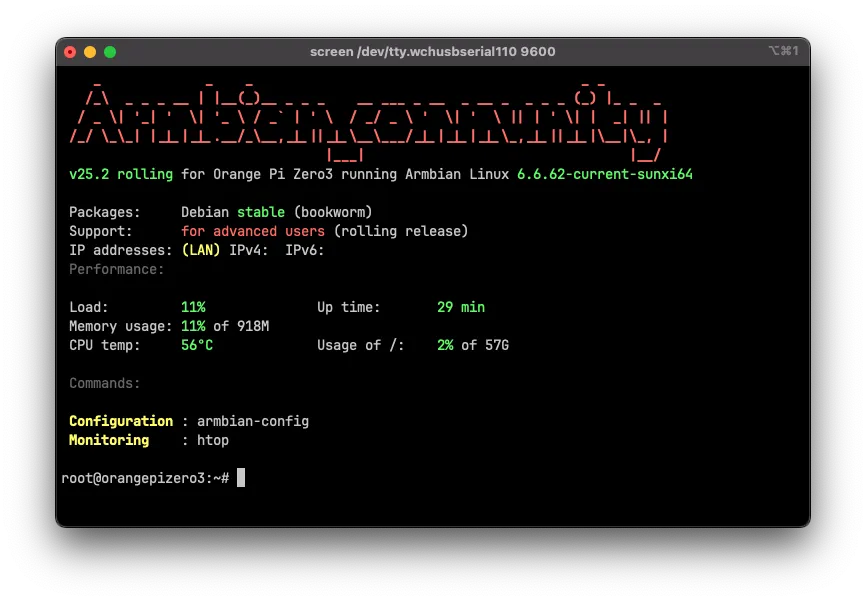
Task: Click the armbian-config configuration command
Action: click(252, 421)
